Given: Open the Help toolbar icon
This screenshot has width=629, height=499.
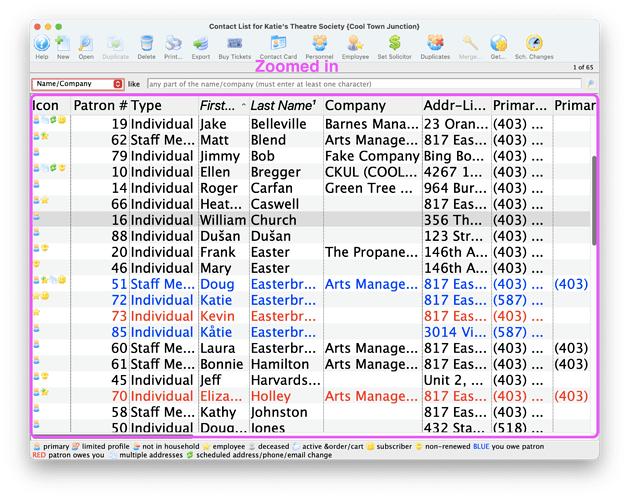Looking at the screenshot, I should tap(41, 43).
